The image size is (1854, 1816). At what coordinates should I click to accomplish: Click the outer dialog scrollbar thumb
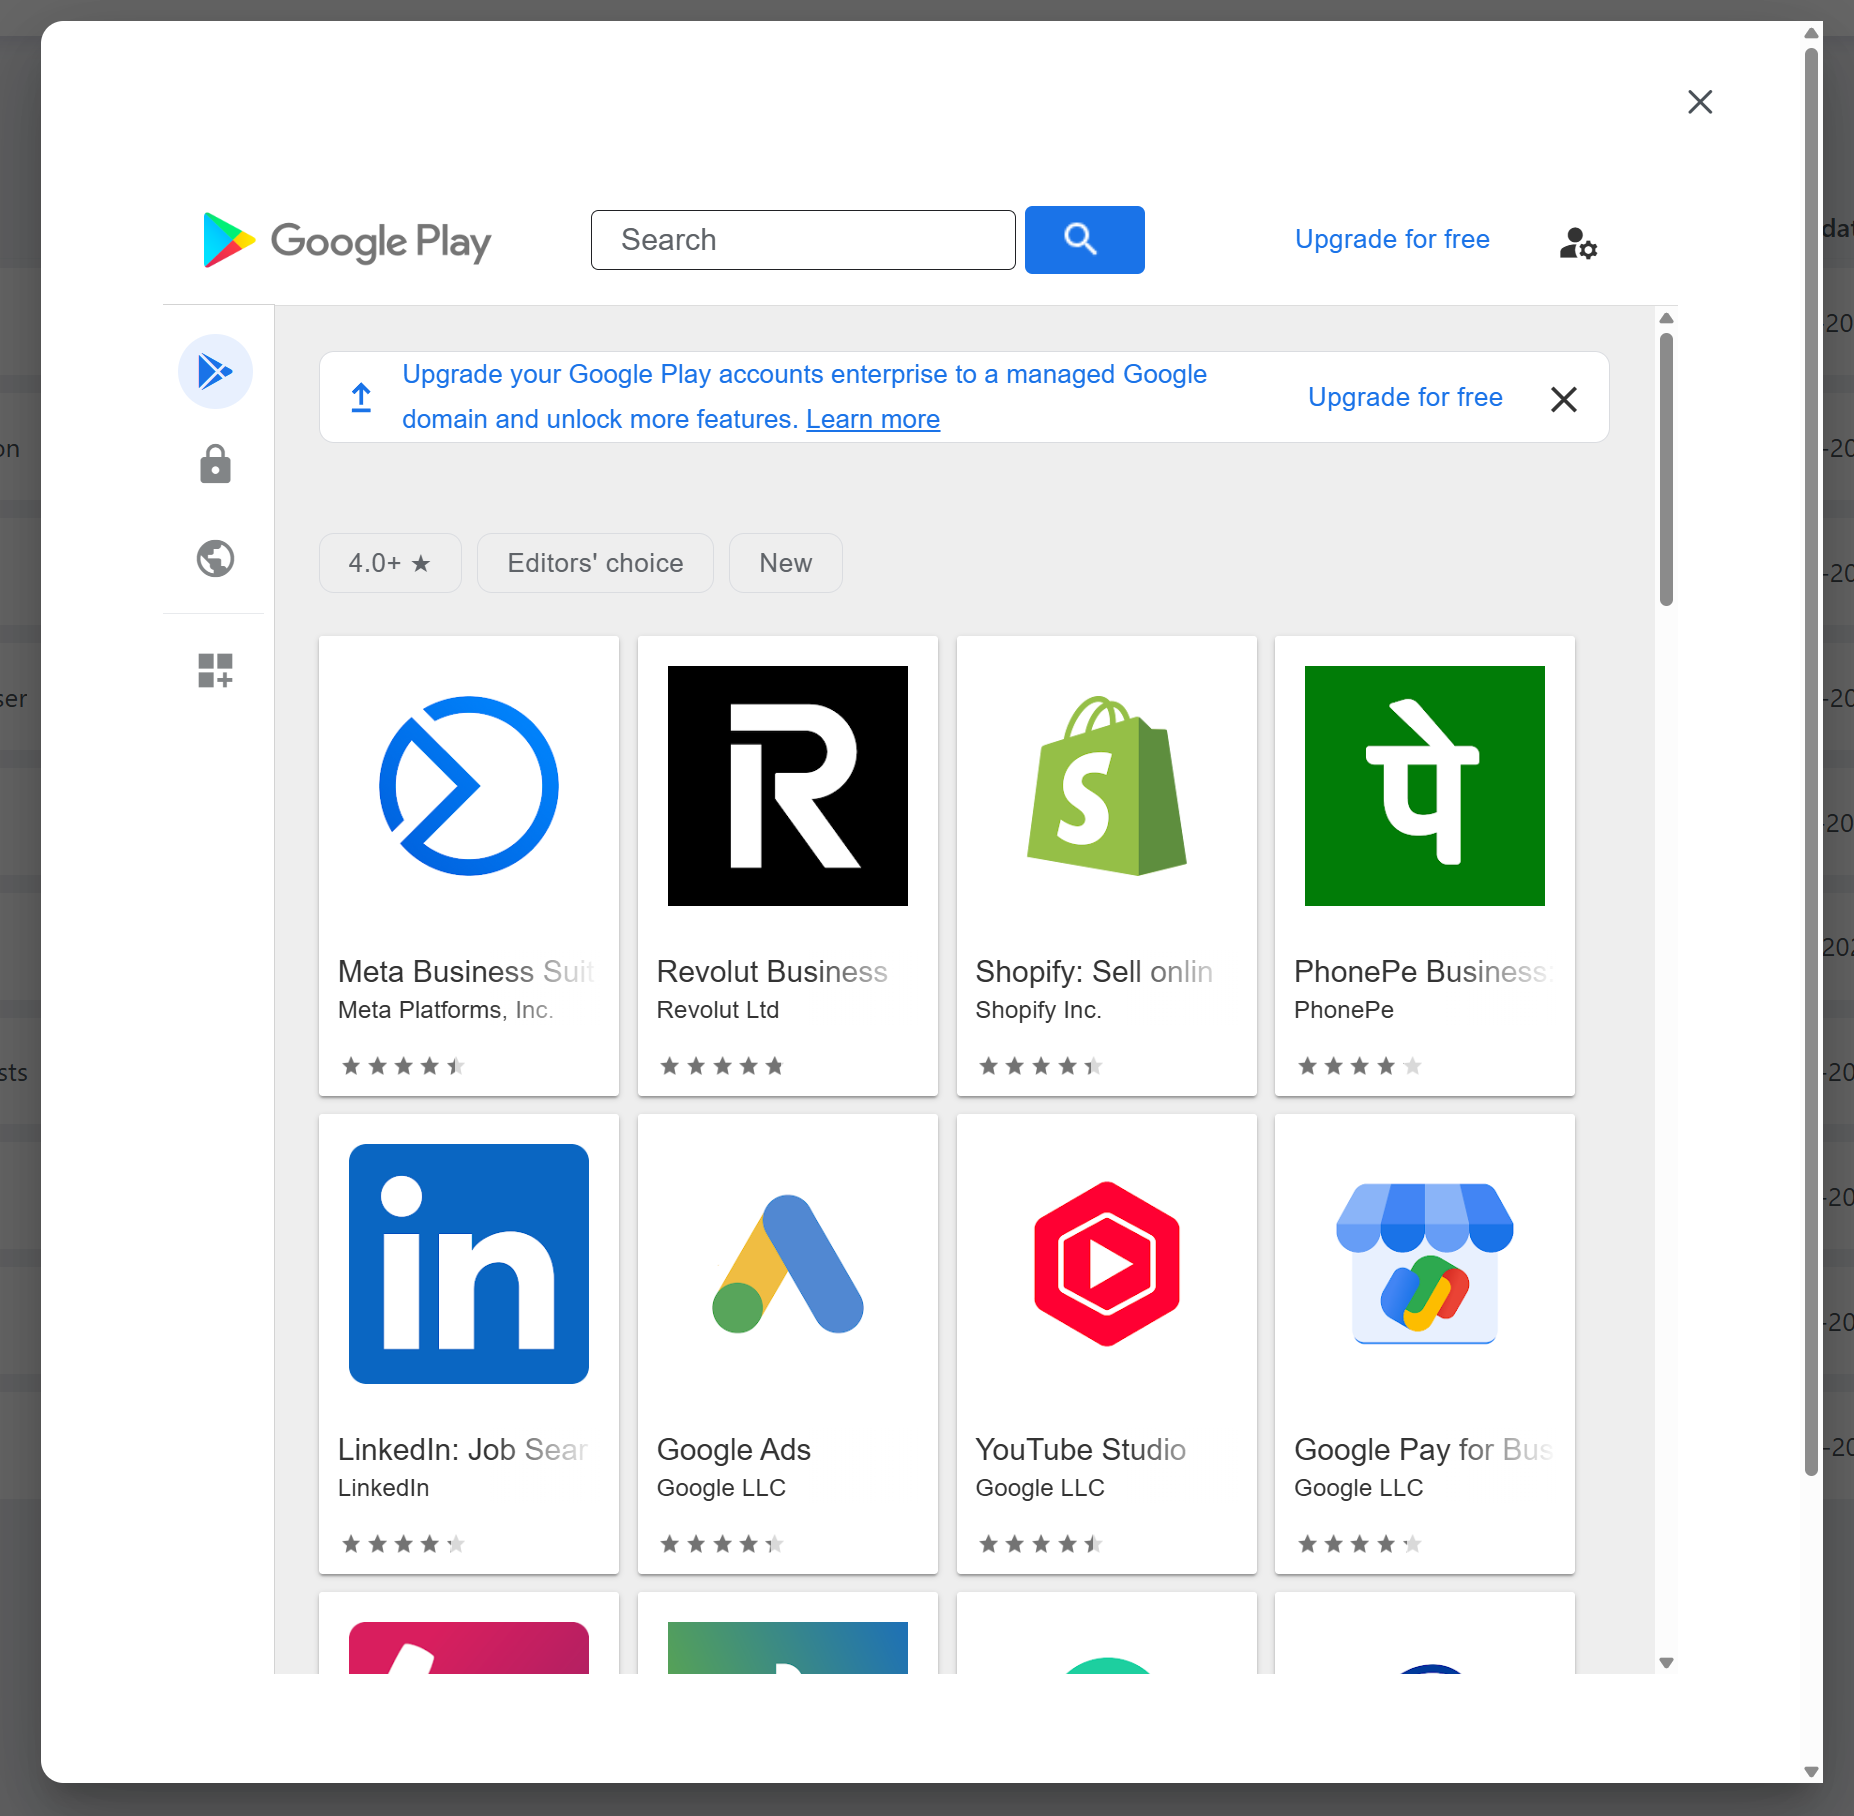click(x=1811, y=762)
